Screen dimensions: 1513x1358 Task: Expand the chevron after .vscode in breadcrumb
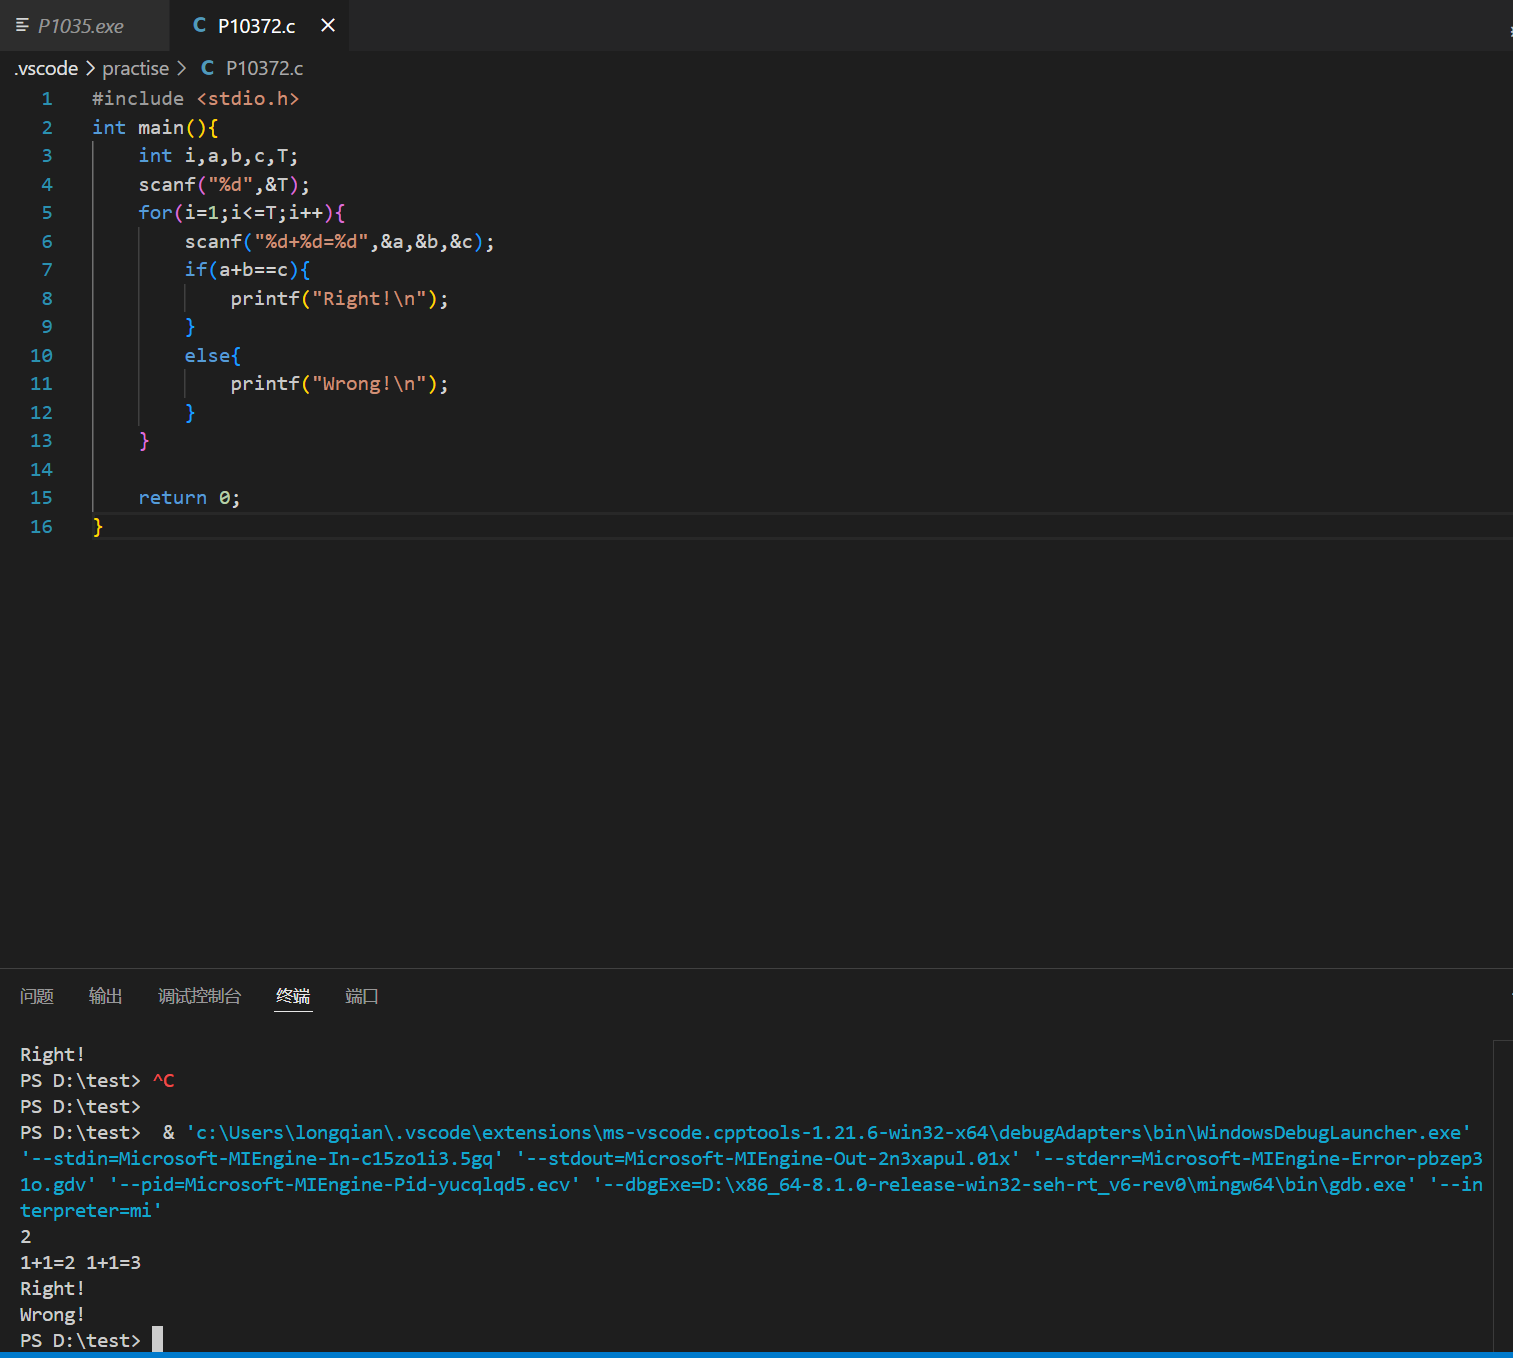point(90,68)
